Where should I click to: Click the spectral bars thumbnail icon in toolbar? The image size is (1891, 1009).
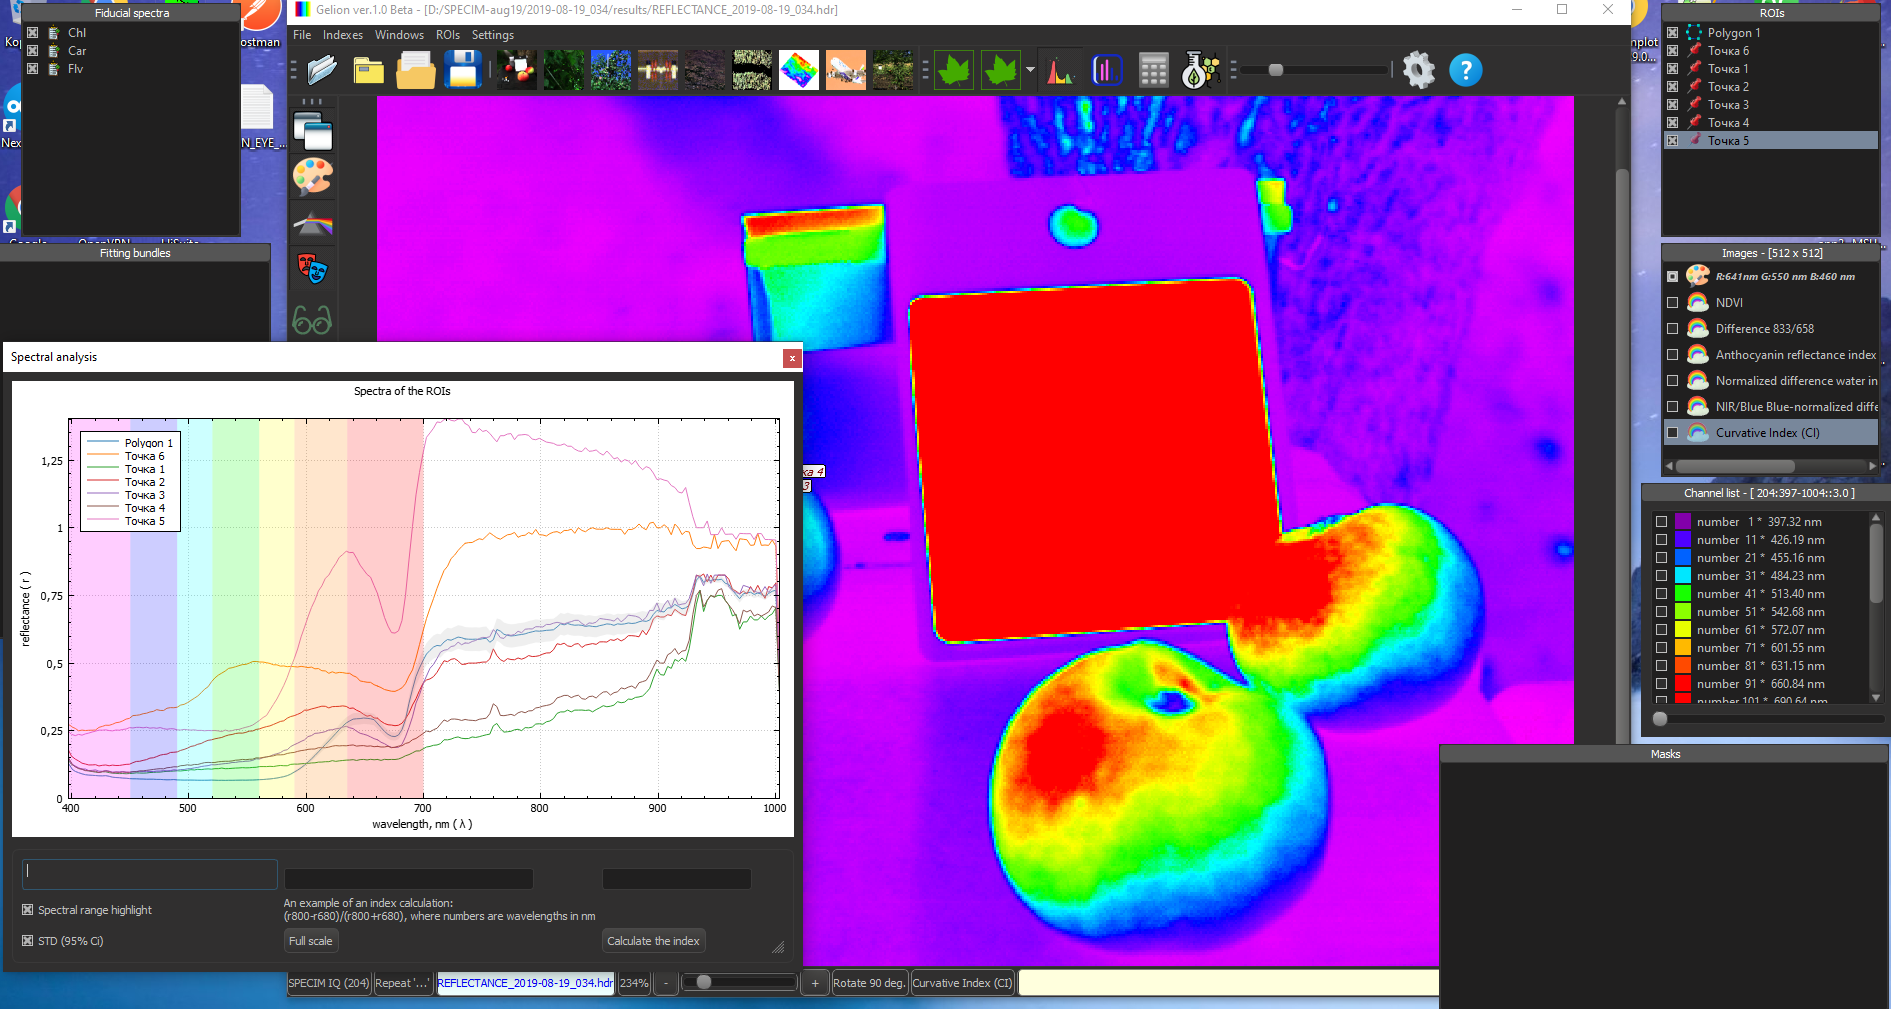tap(657, 70)
